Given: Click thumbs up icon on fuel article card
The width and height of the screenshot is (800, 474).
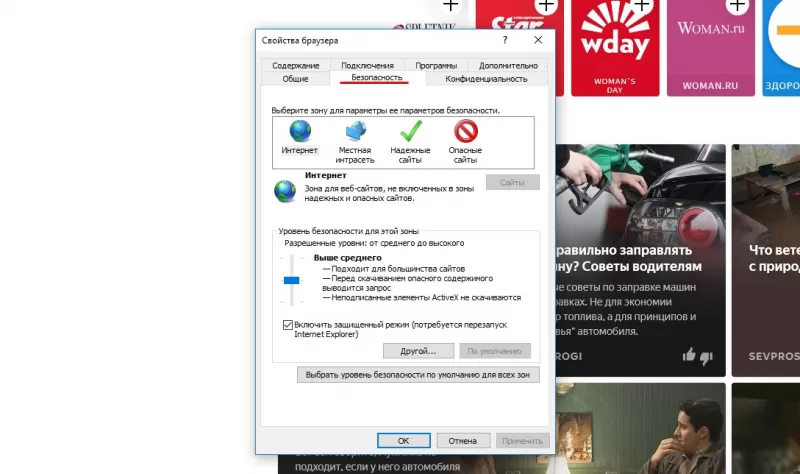Looking at the screenshot, I should click(x=689, y=355).
